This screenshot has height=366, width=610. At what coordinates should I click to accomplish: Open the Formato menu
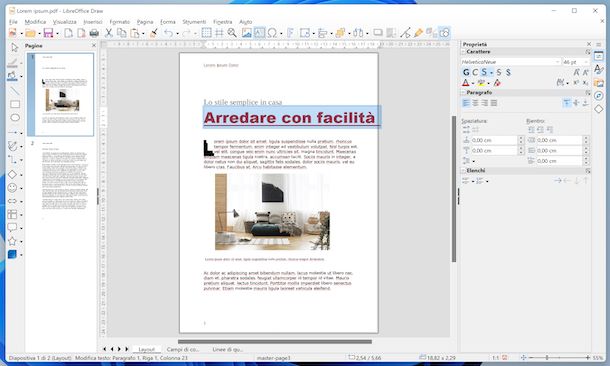point(119,22)
